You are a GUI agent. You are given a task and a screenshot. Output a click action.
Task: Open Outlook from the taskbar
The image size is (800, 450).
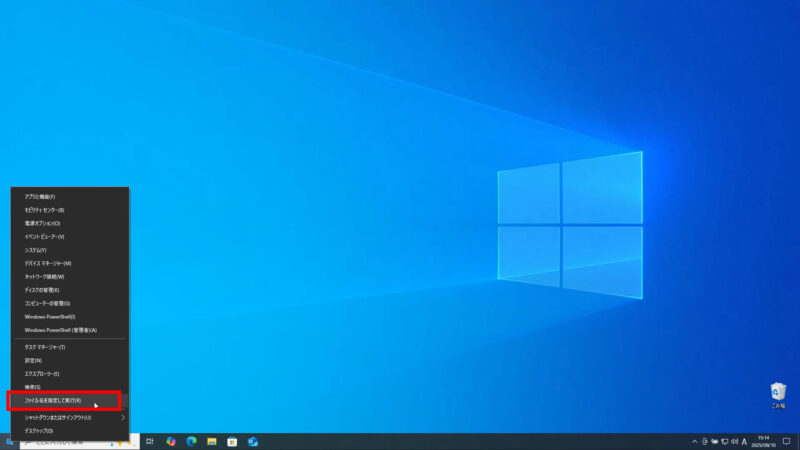[x=253, y=441]
